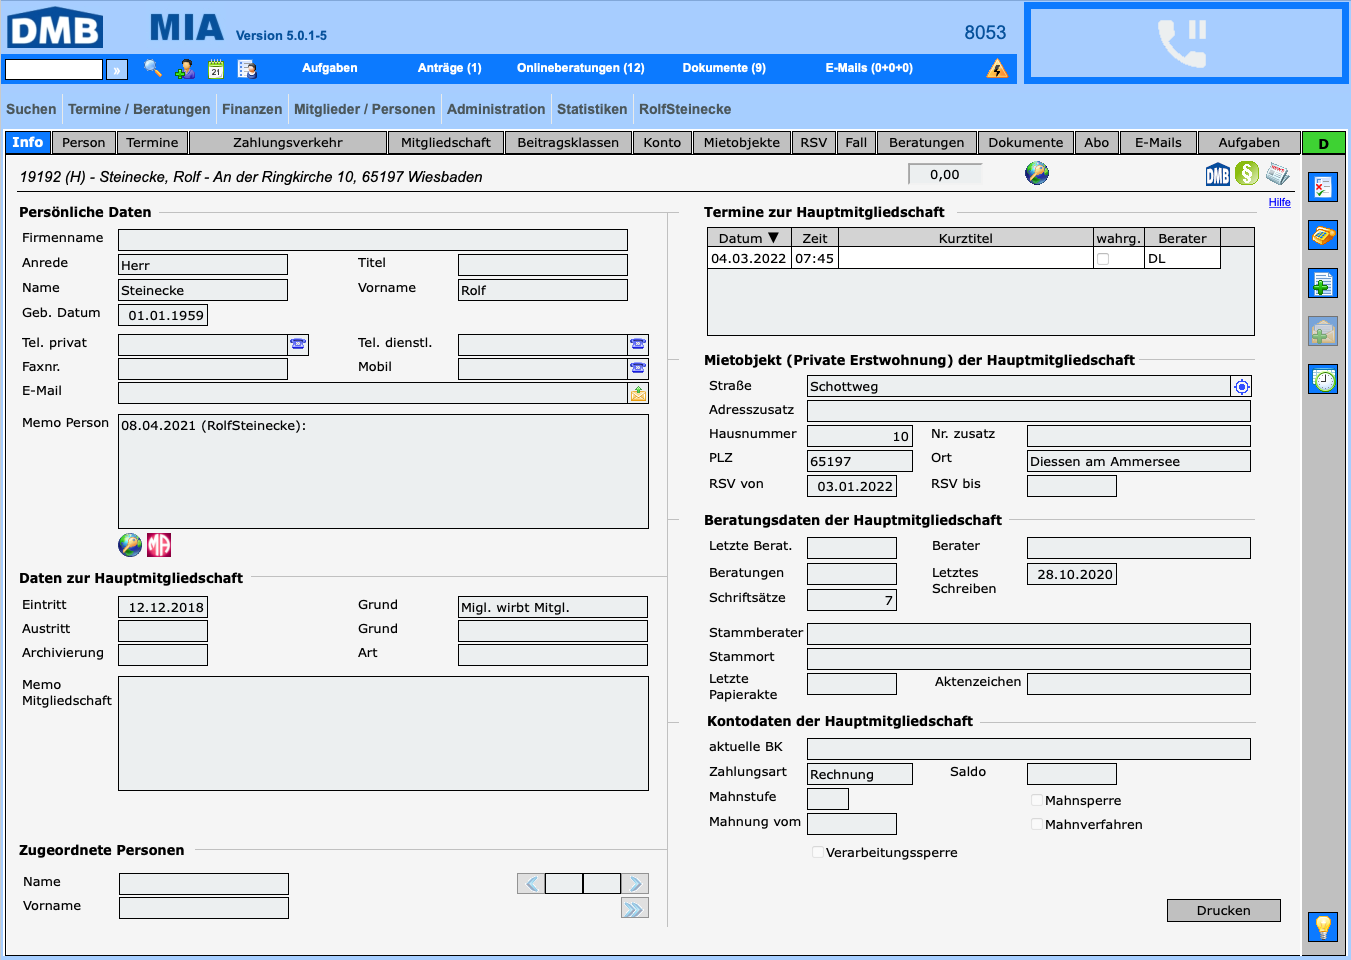Image resolution: width=1351 pixels, height=960 pixels.
Task: Click the phone icon next to Tel. privat
Action: pos(298,344)
